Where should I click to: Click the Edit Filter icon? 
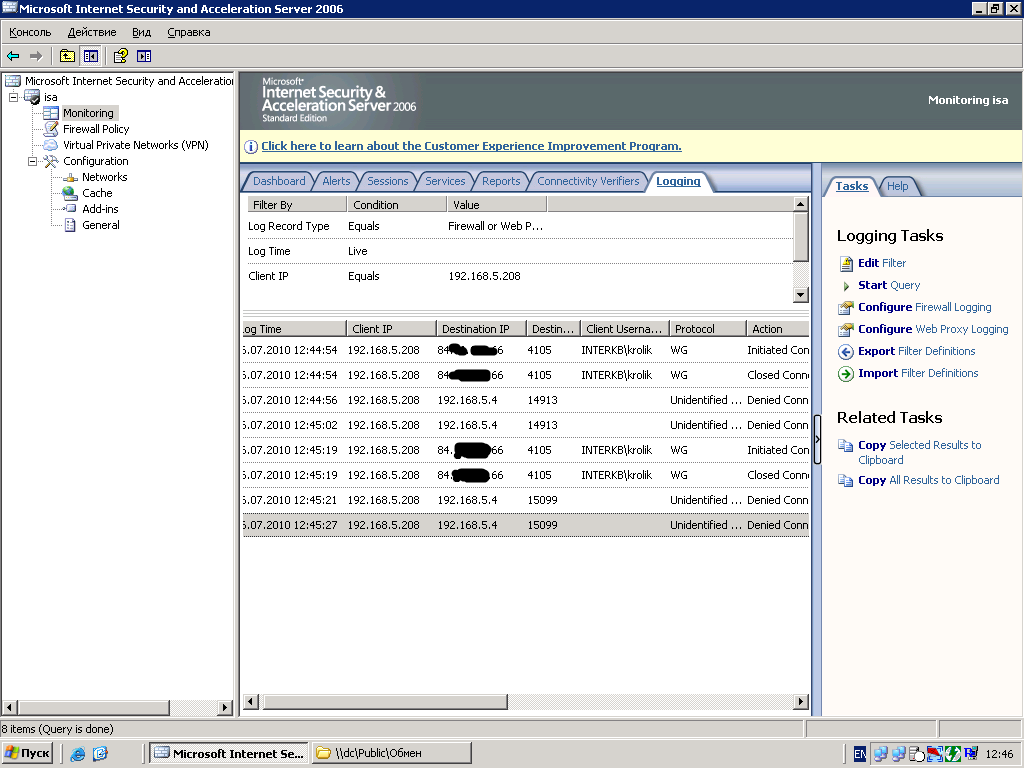coord(846,263)
